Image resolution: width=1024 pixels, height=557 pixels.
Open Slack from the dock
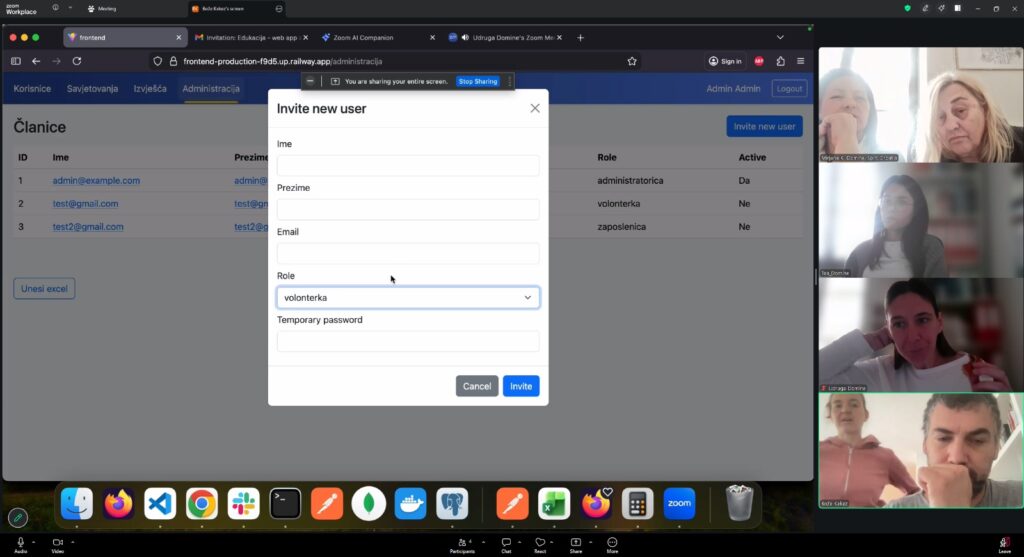243,503
